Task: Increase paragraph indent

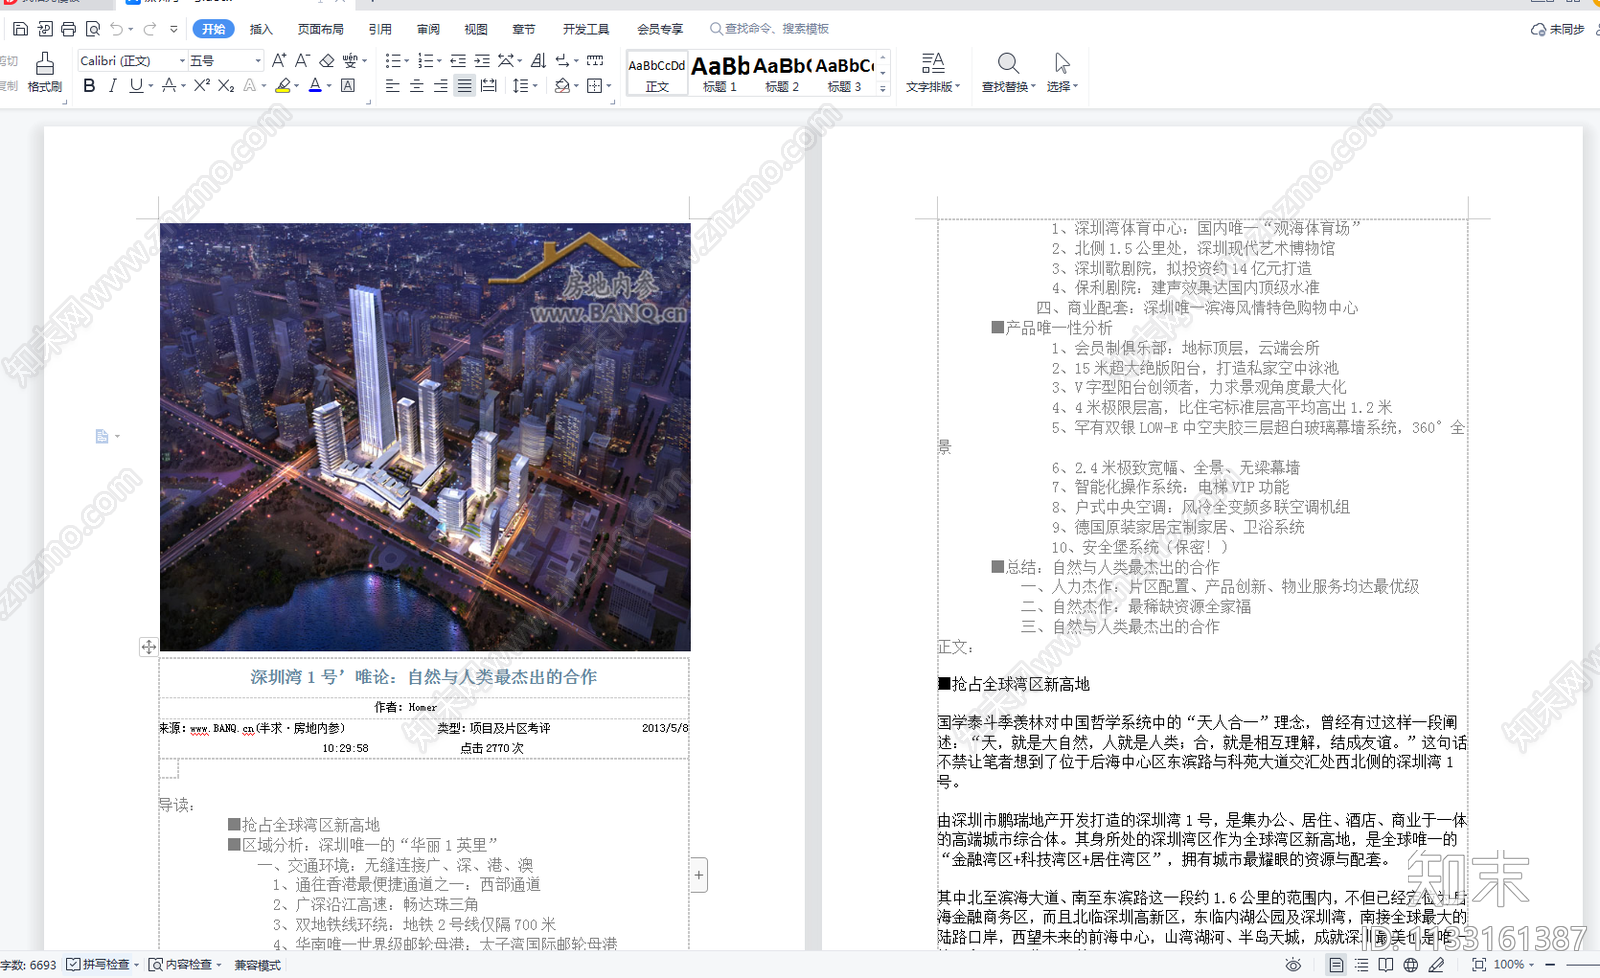Action: click(482, 61)
